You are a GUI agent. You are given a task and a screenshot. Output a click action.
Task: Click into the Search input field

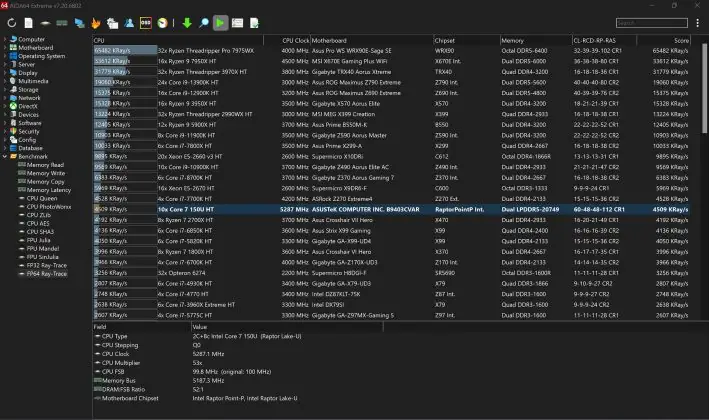652,23
